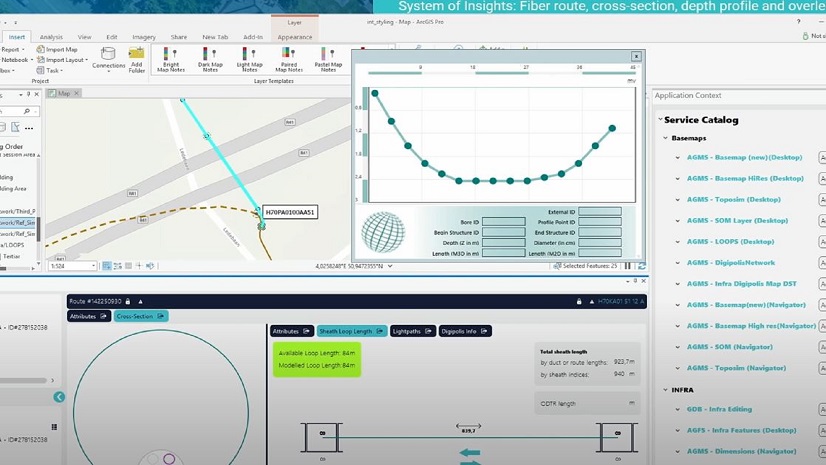
Task: Open Attributes tab beside Sheath Loop Length
Action: (x=292, y=331)
